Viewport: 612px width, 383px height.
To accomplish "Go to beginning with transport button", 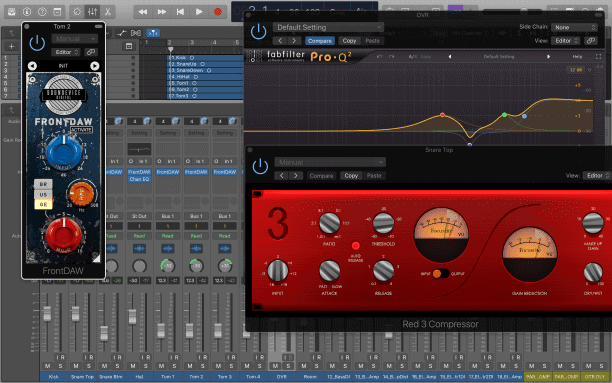I will [180, 12].
